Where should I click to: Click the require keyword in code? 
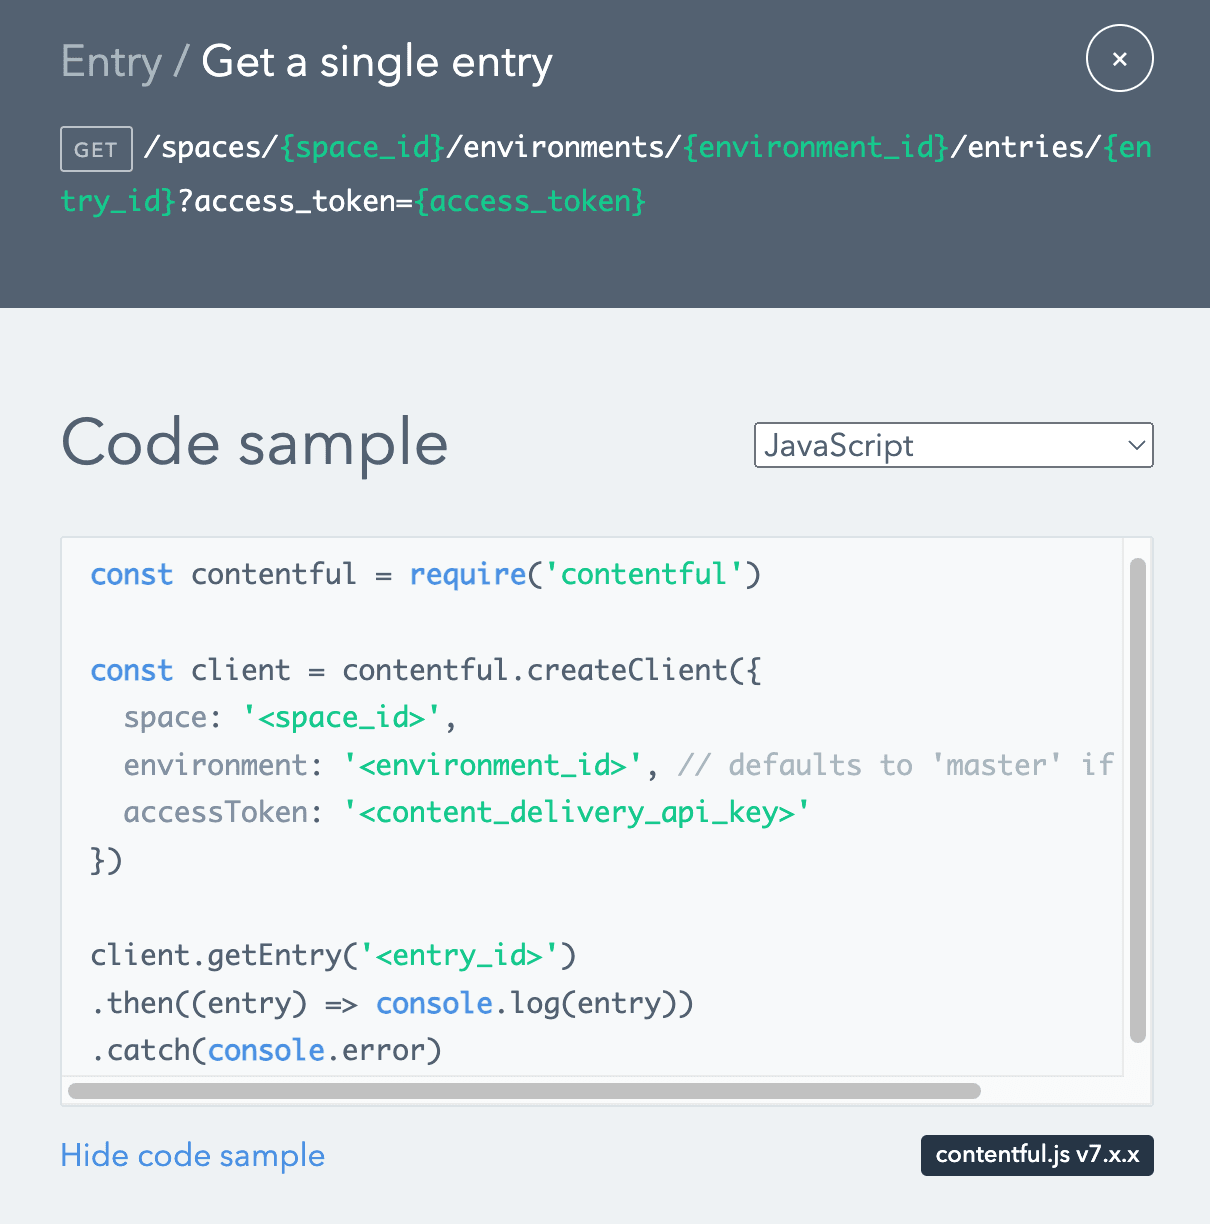pyautogui.click(x=468, y=575)
